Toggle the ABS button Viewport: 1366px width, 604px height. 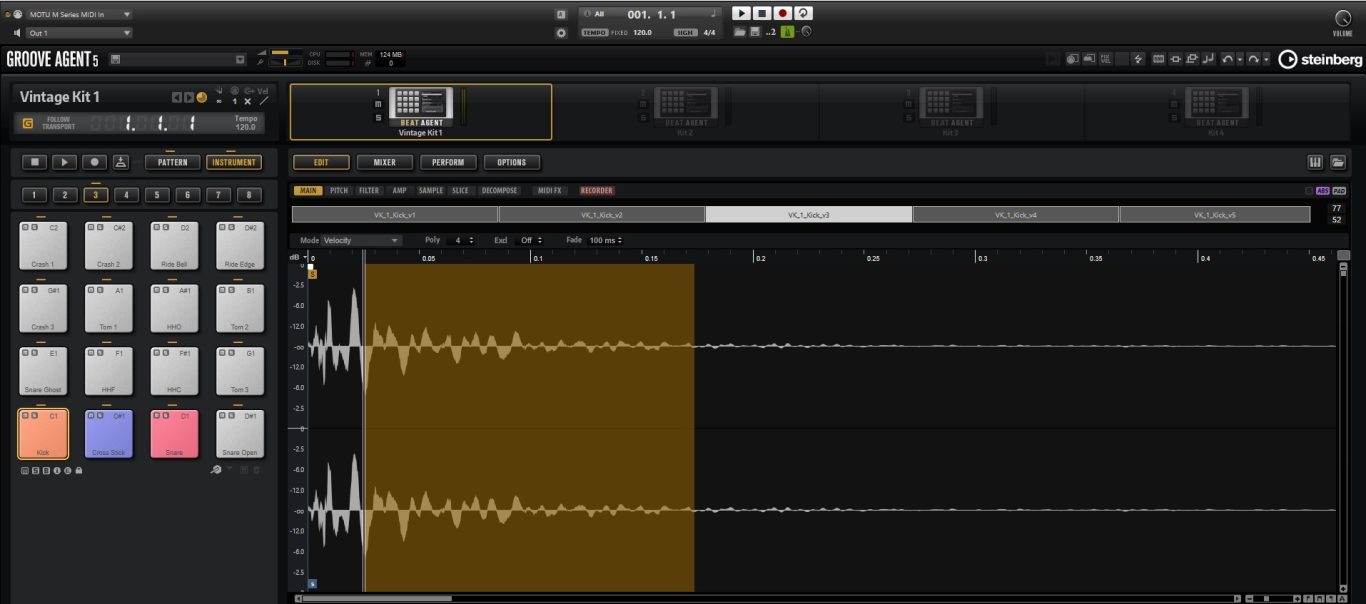tap(1323, 190)
